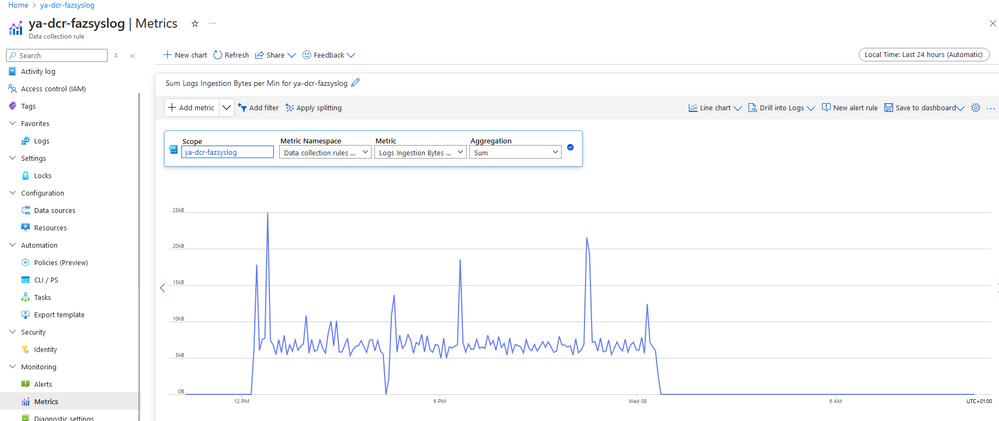The height and width of the screenshot is (421, 999).
Task: Click the pencil icon to edit chart title
Action: (x=356, y=83)
